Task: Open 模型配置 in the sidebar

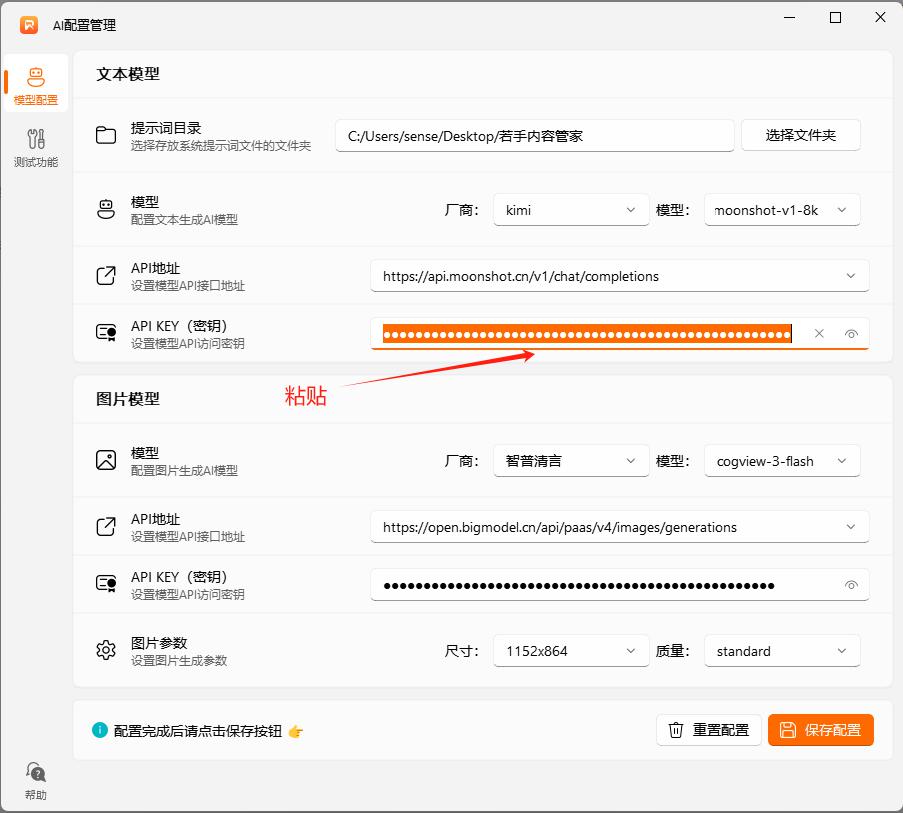Action: coord(36,85)
